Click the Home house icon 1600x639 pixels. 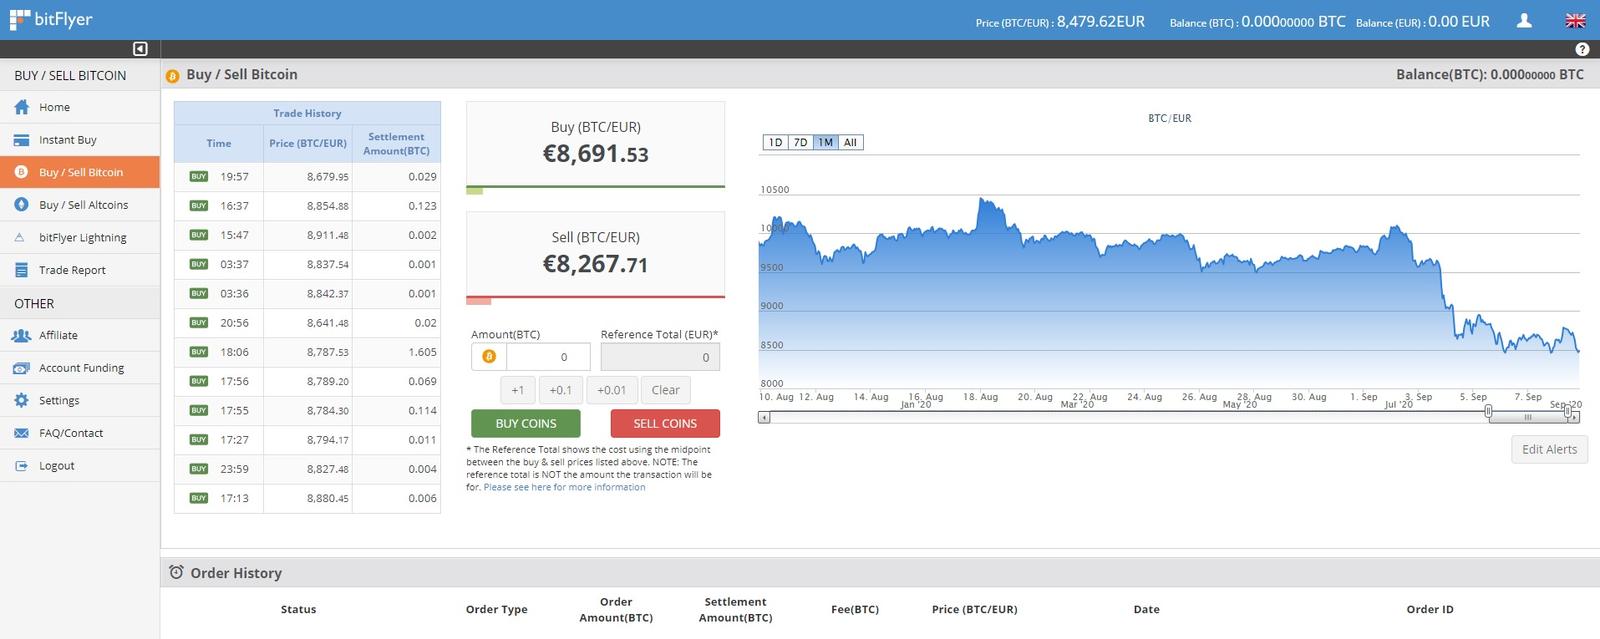click(x=21, y=107)
